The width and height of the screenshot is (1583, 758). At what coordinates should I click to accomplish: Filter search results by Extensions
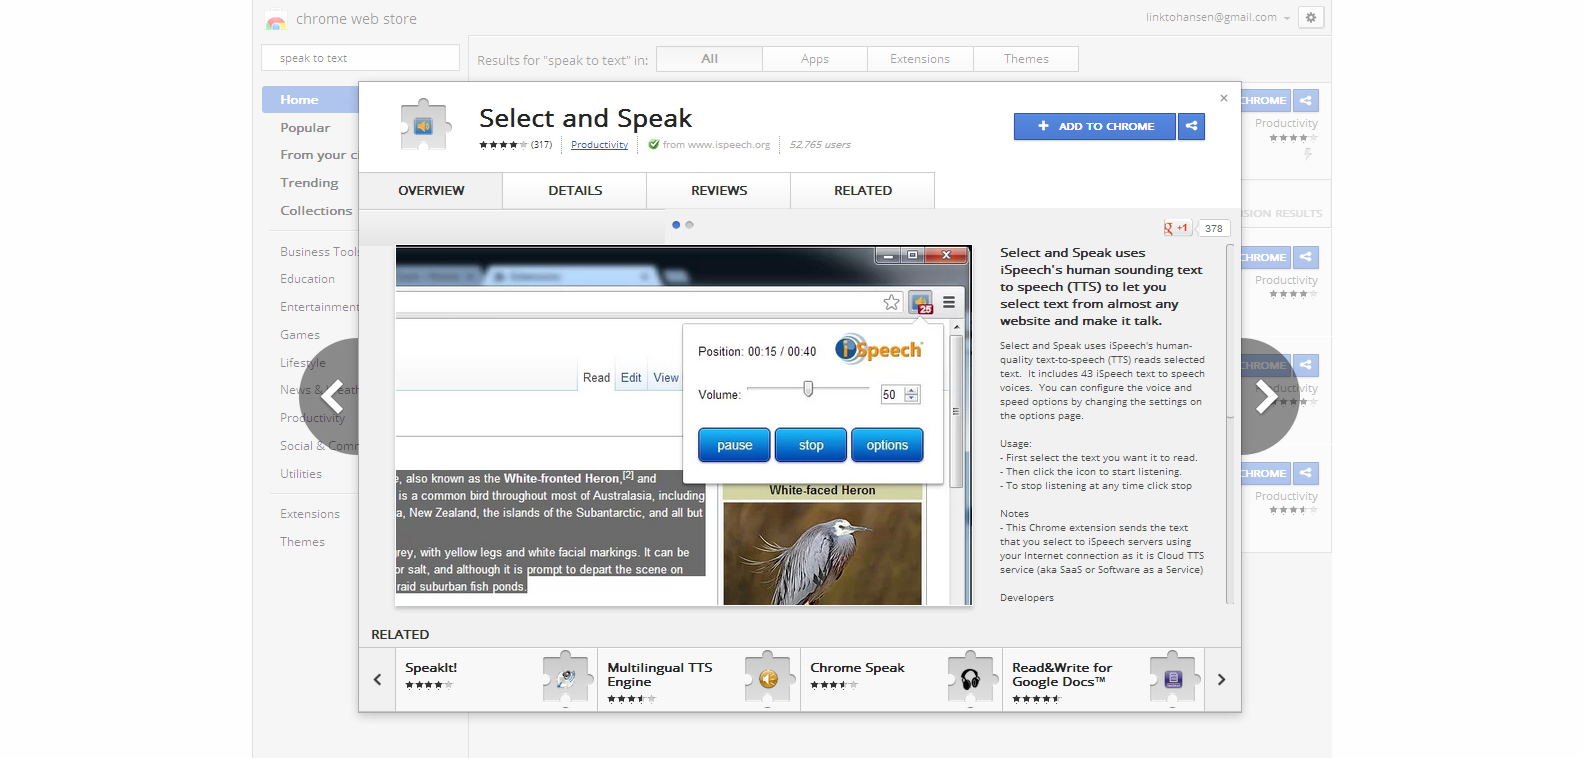pos(920,59)
